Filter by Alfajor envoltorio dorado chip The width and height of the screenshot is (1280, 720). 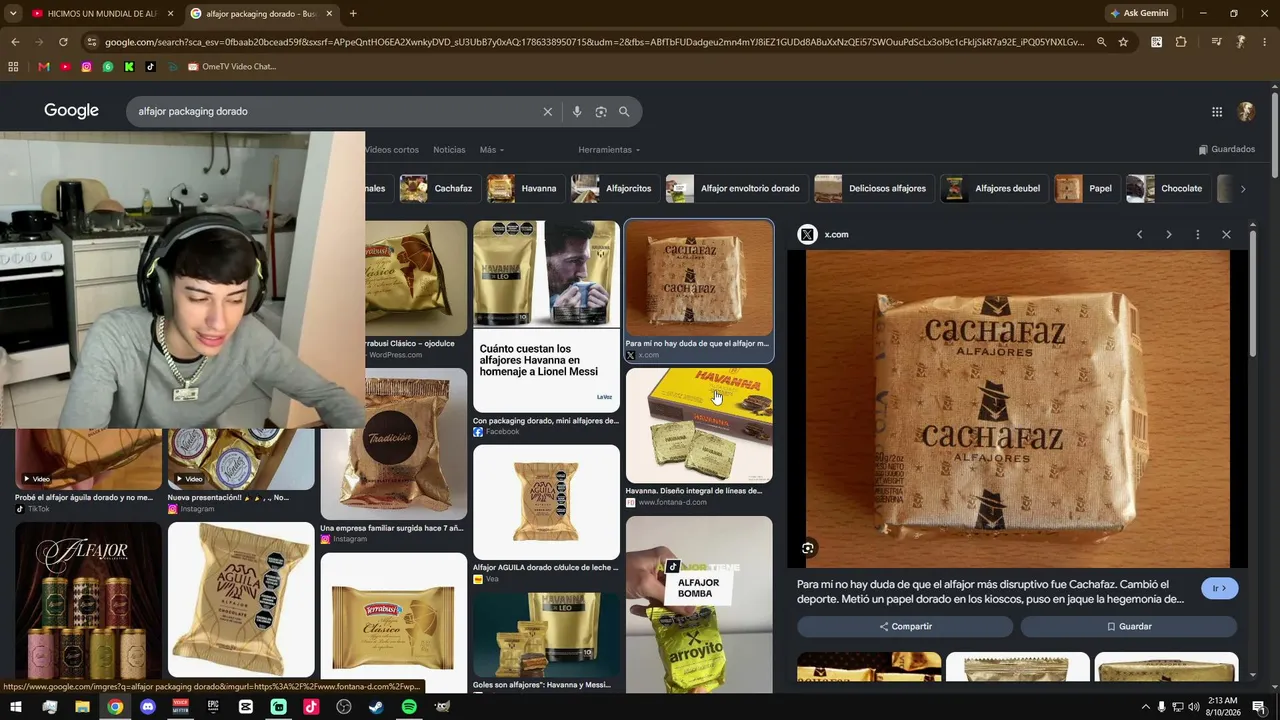[x=735, y=189]
